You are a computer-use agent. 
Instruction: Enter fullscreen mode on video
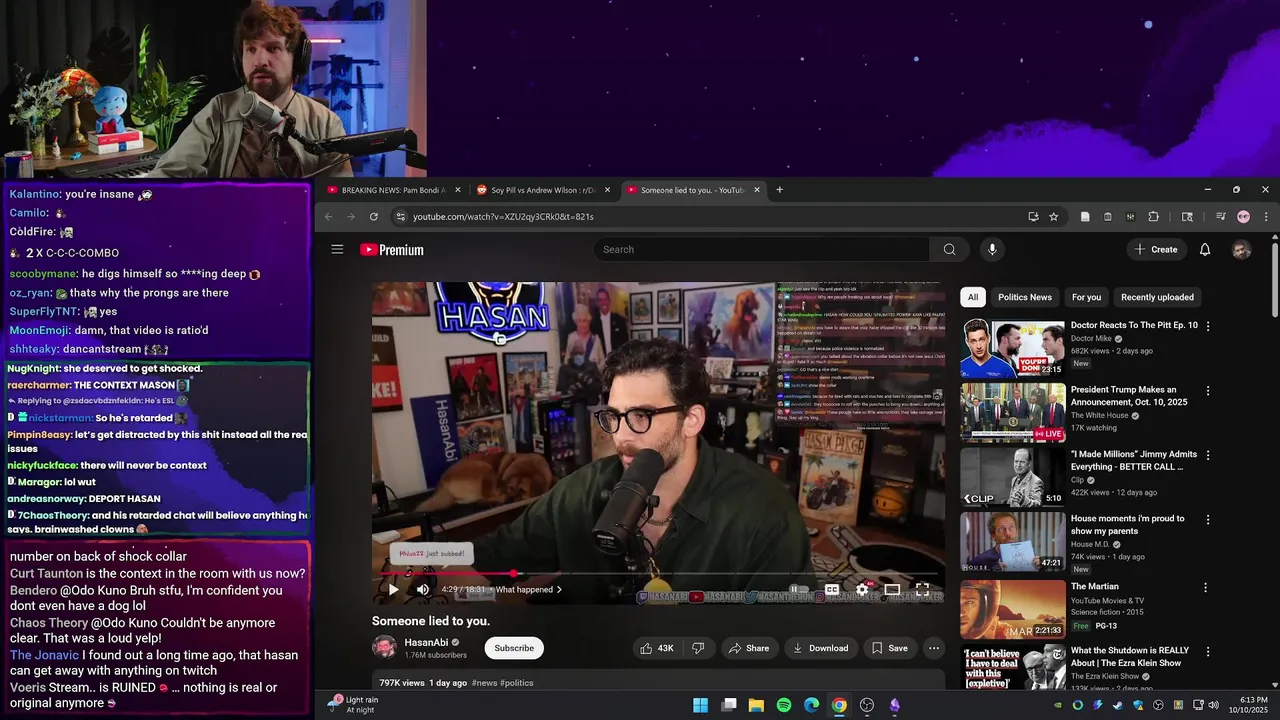[x=922, y=590]
